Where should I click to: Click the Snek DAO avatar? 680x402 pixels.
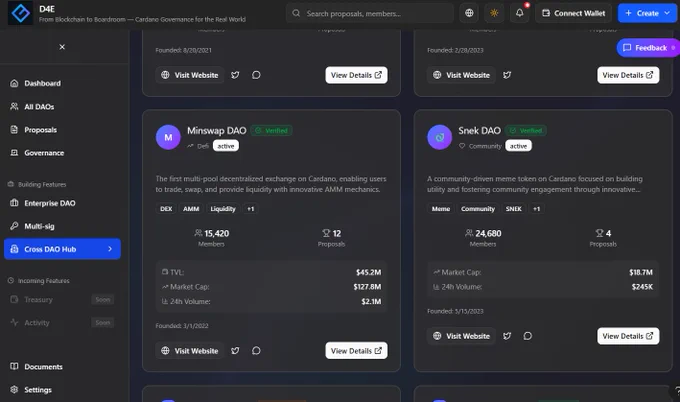(440, 137)
